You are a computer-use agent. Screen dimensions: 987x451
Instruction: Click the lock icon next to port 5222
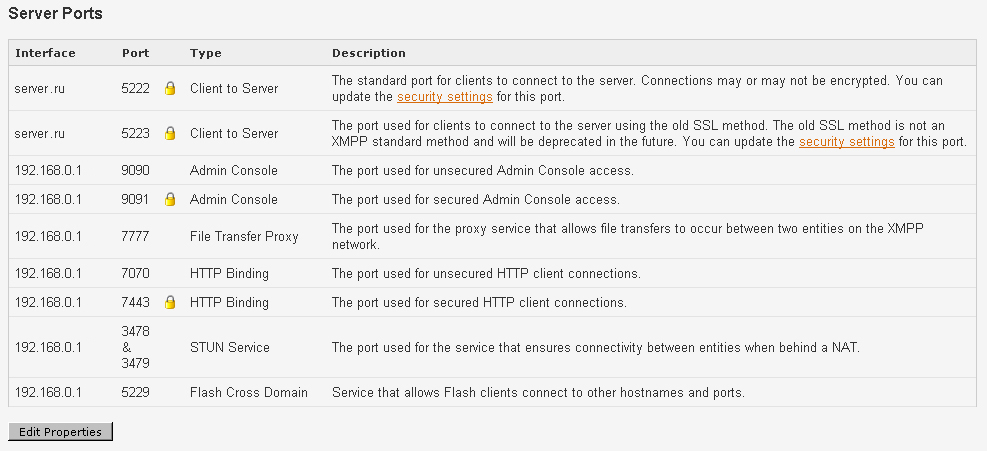coord(170,89)
